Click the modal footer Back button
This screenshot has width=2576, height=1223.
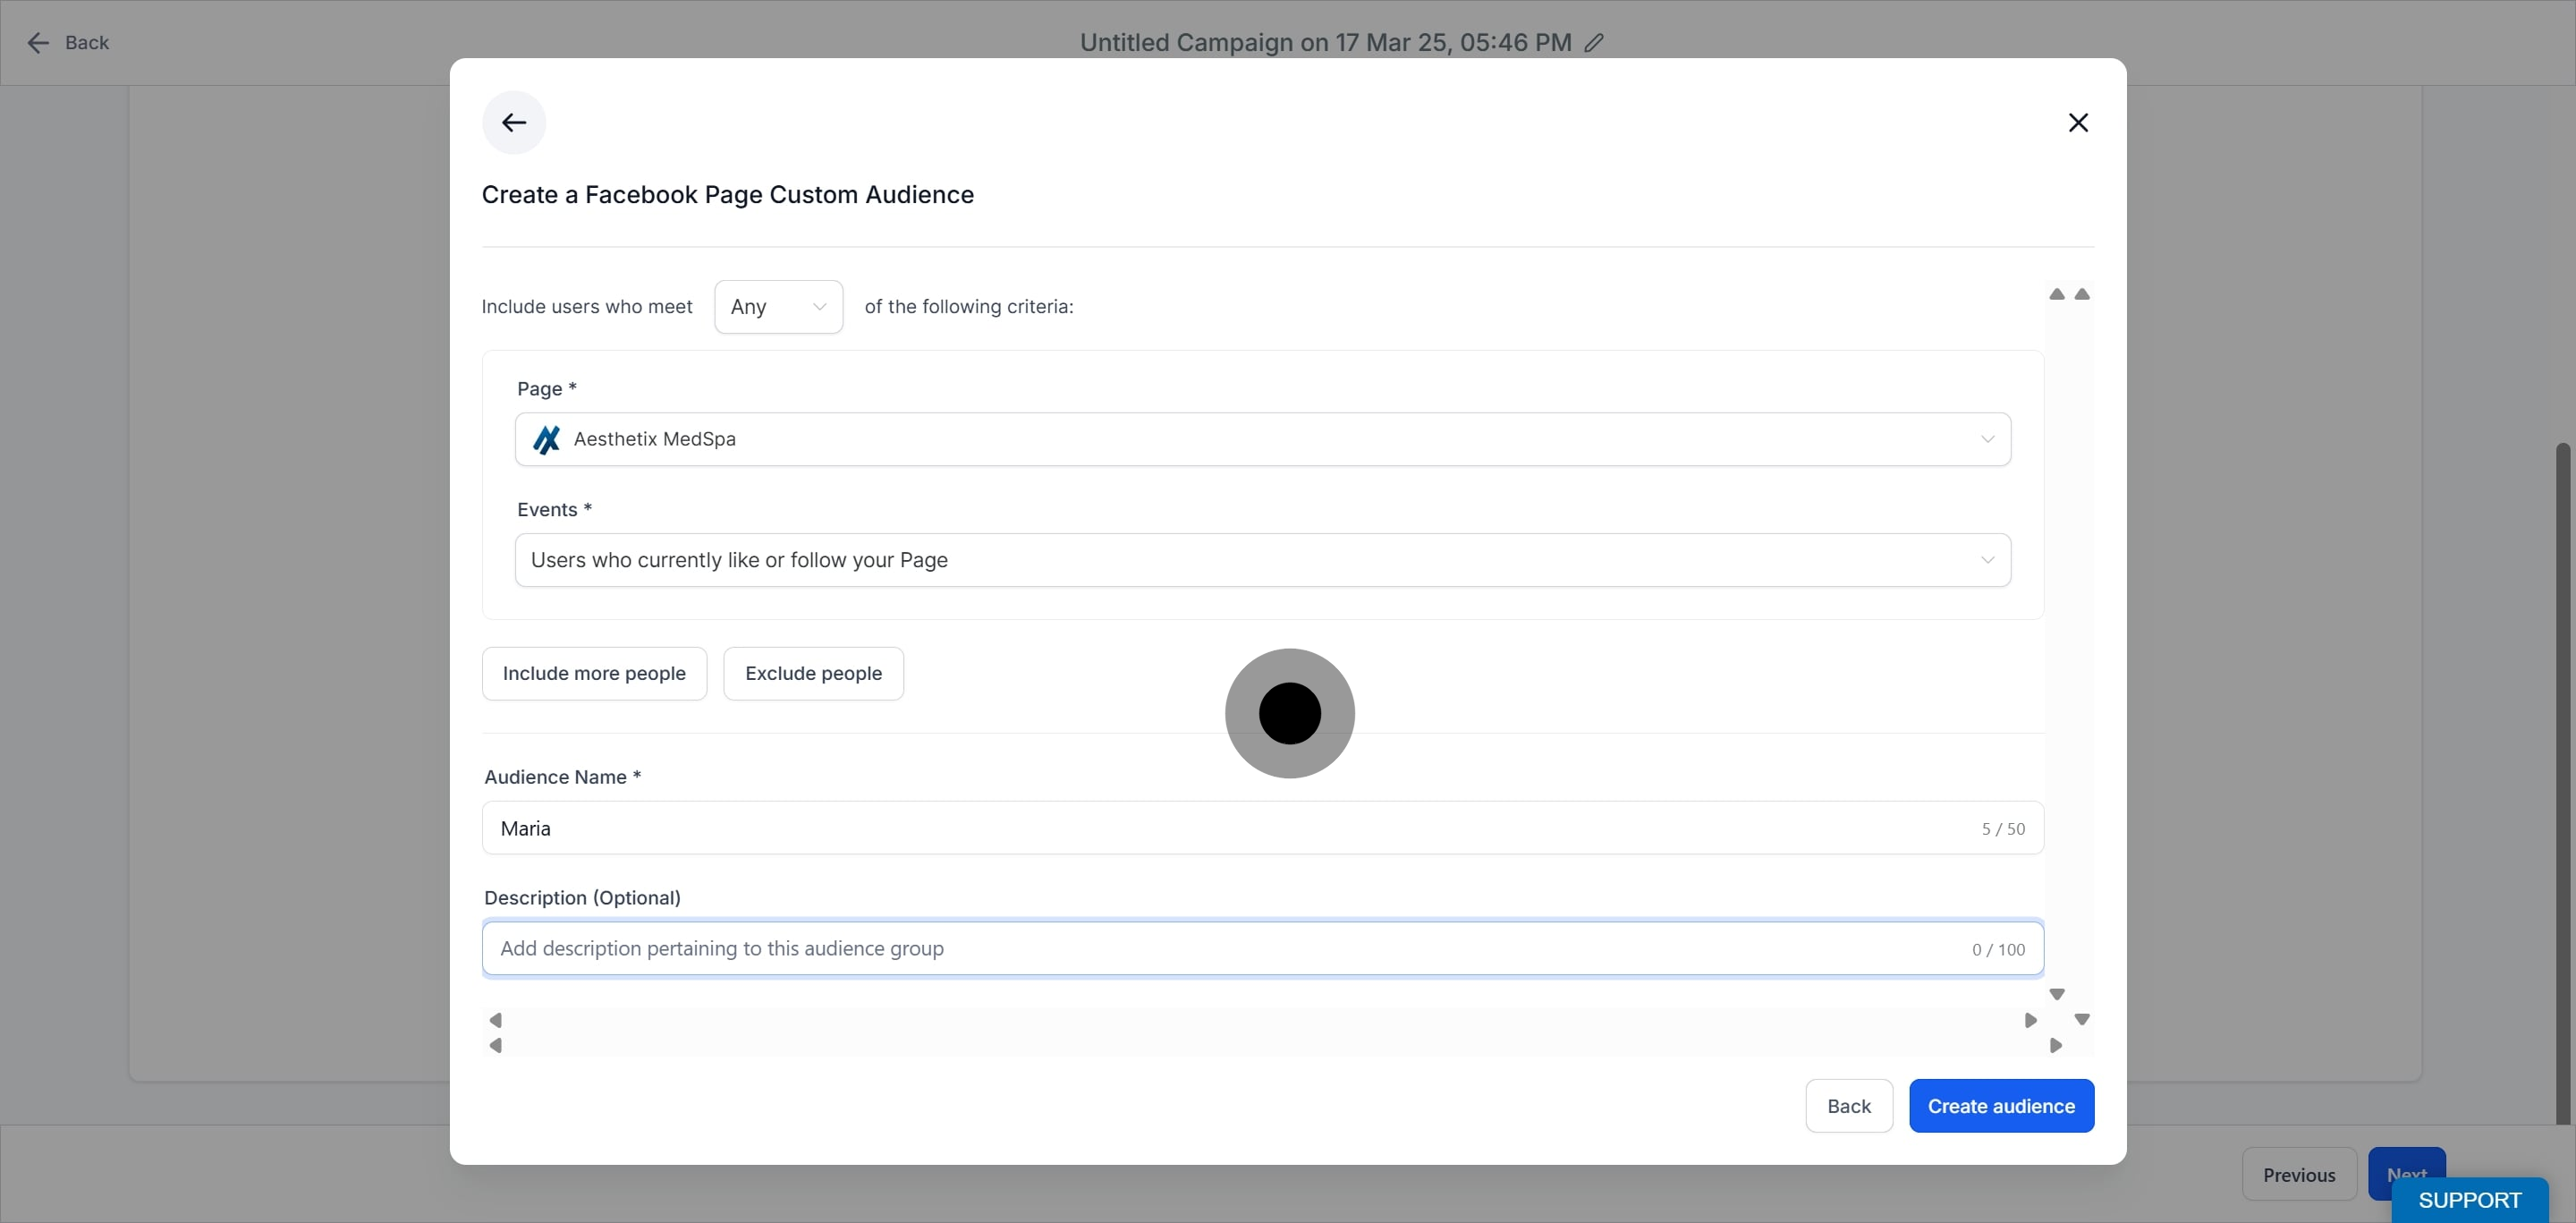point(1848,1106)
